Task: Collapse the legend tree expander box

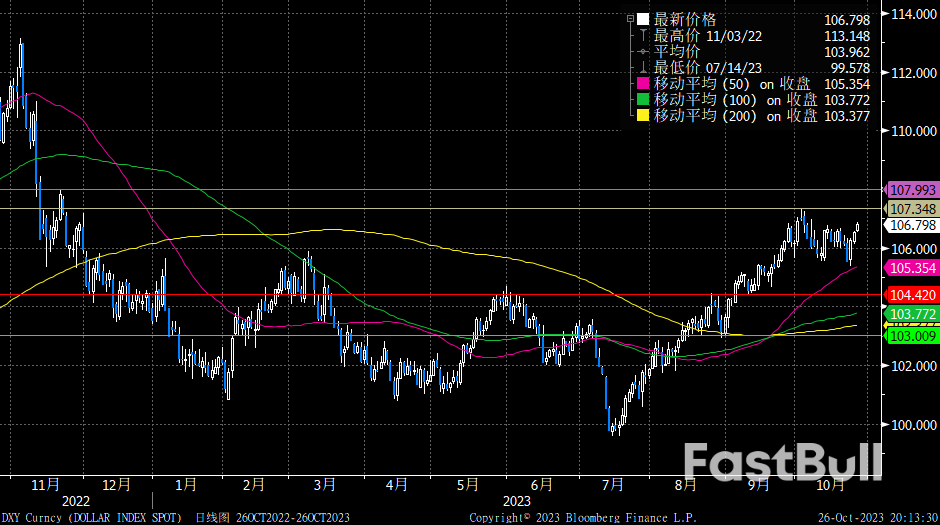Action: click(630, 19)
